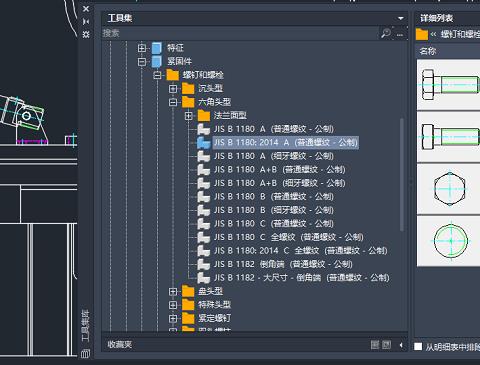This screenshot has width=480, height=365.
Task: Click bolt icon of JIS B 1182 大尺寸 倒角端
Action: point(203,278)
